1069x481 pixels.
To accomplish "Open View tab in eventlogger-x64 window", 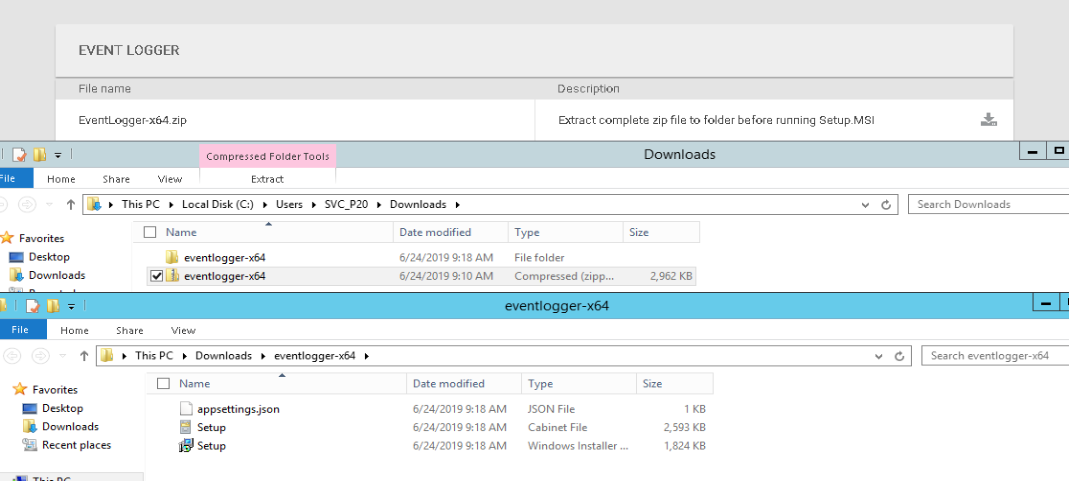I will coord(183,330).
